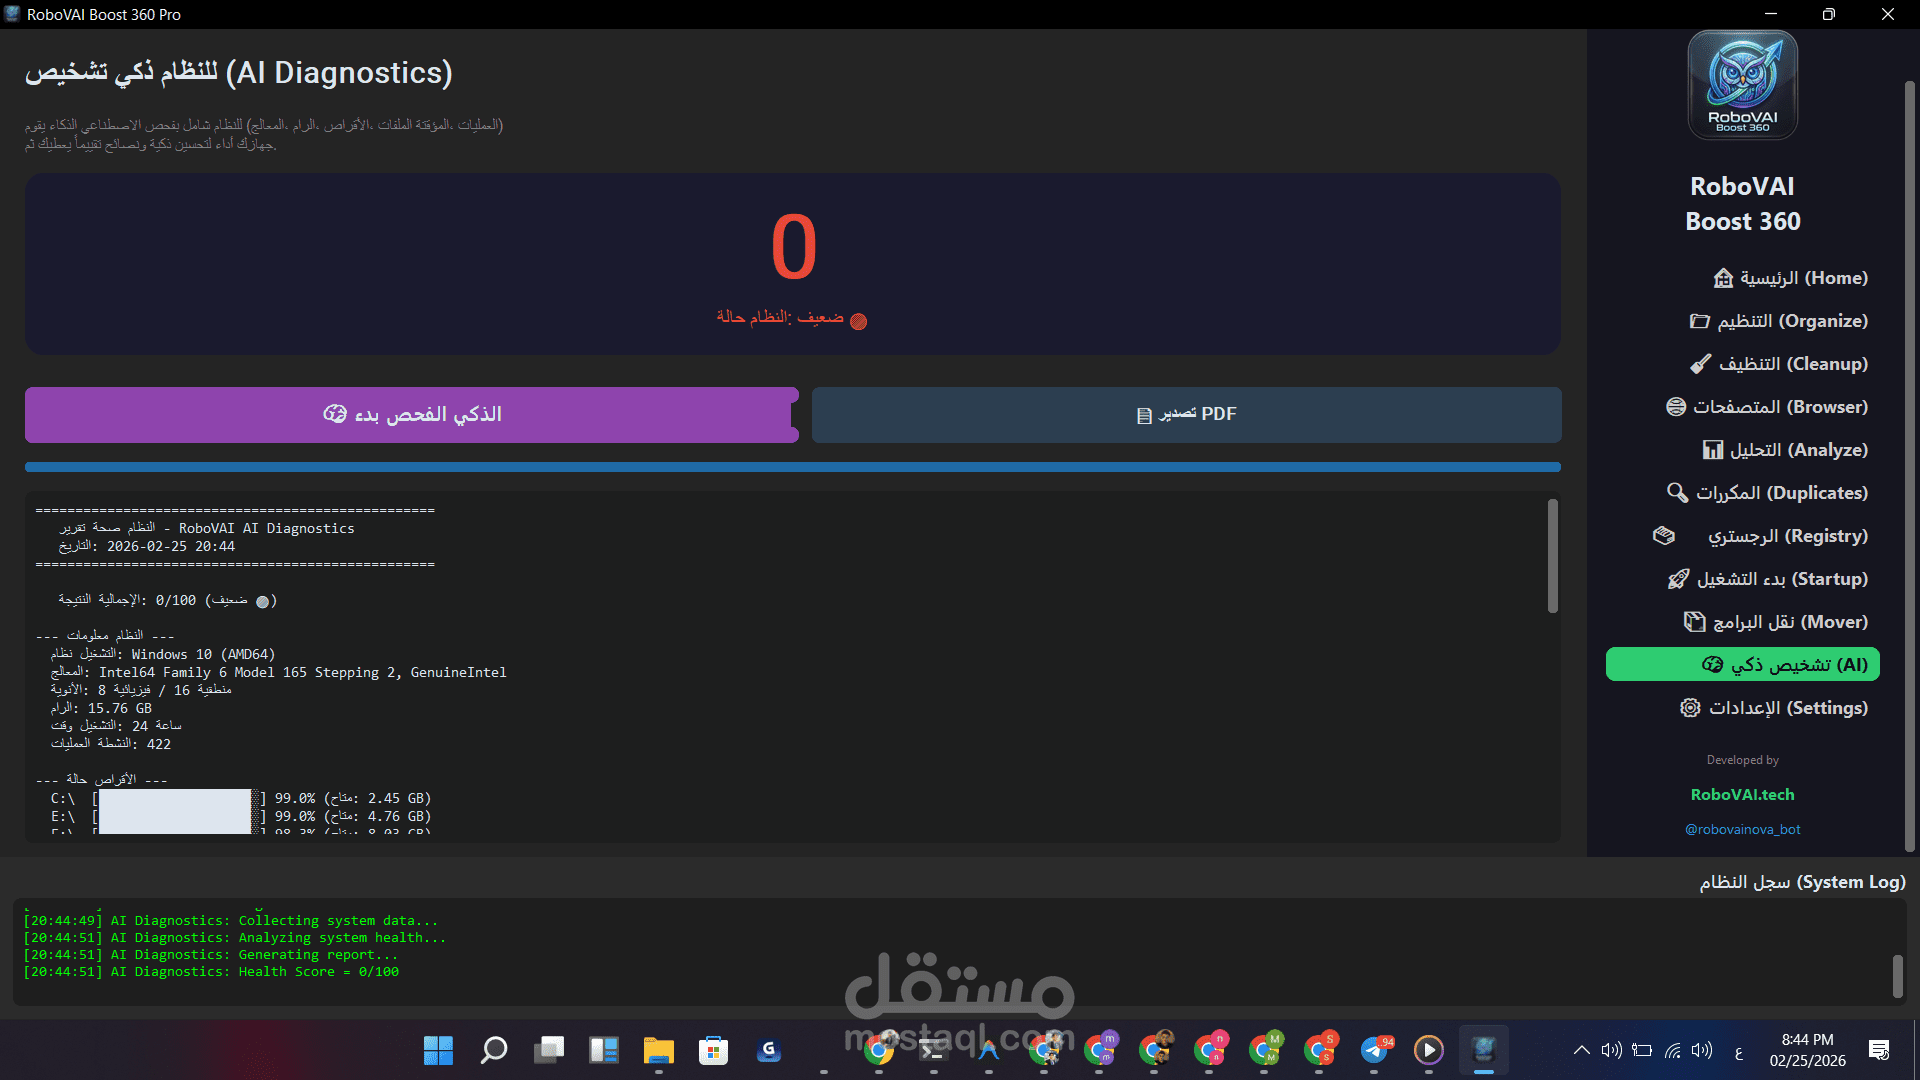Click the Browser globe icon
1920x1080 pixels.
click(1676, 407)
